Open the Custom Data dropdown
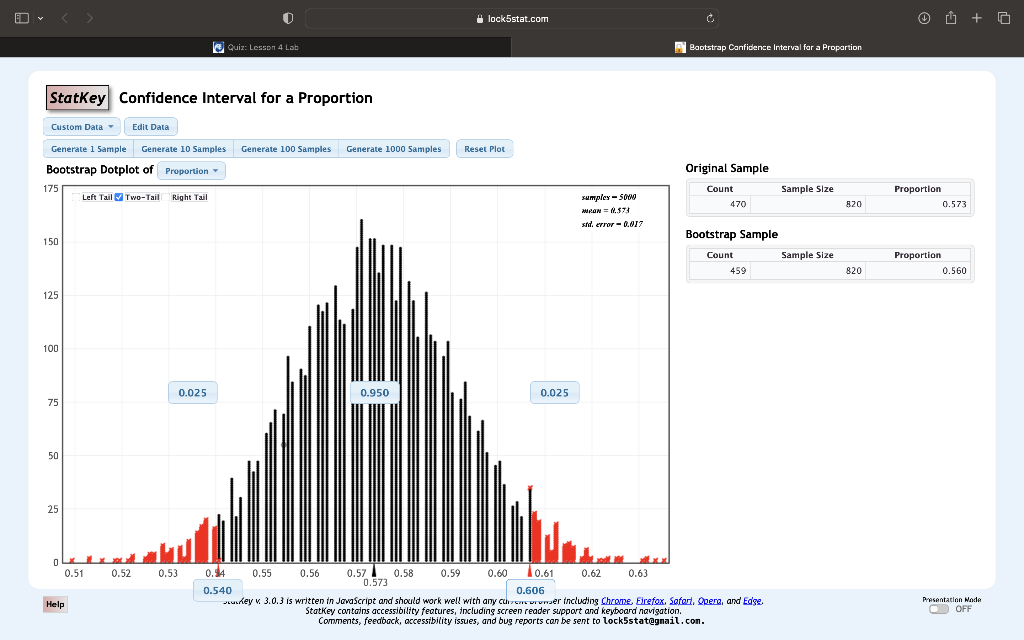The image size is (1024, 640). 81,126
